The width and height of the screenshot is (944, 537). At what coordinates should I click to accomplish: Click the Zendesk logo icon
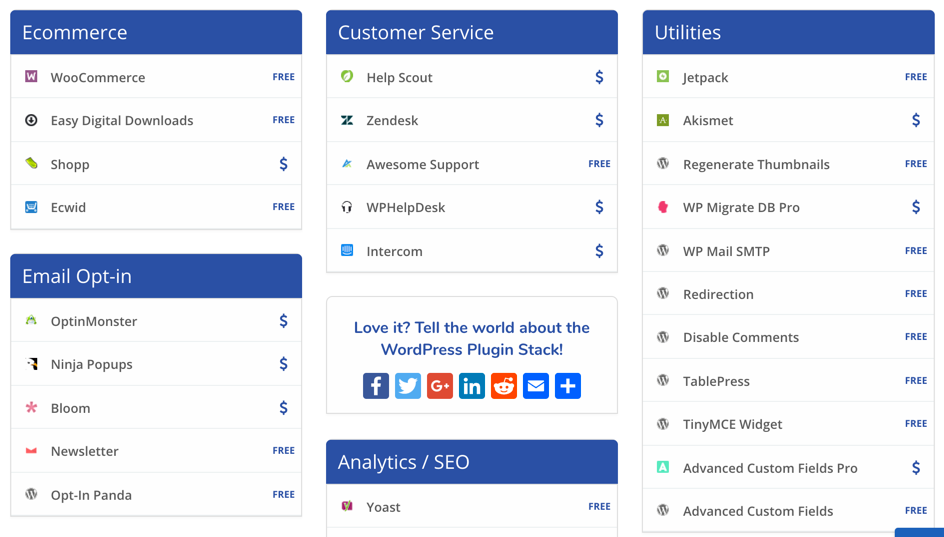click(x=347, y=120)
